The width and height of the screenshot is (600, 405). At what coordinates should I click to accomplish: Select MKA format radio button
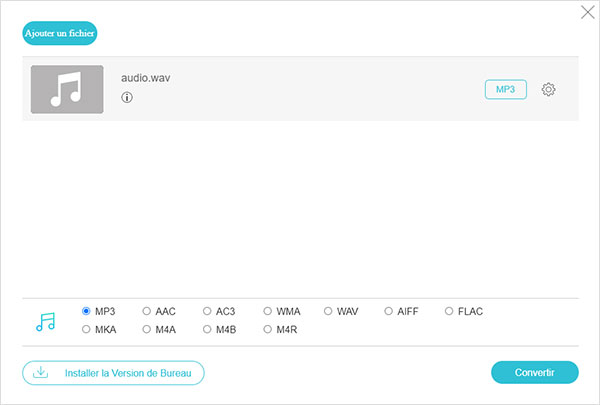(87, 329)
